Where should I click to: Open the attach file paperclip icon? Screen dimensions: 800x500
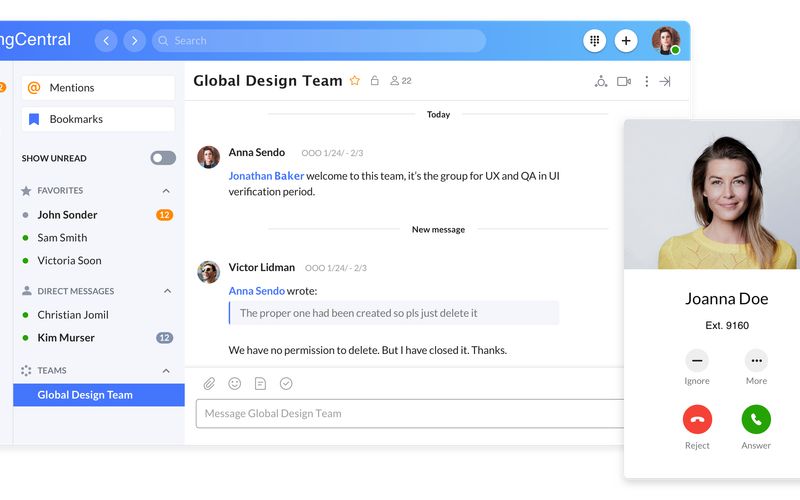click(209, 383)
